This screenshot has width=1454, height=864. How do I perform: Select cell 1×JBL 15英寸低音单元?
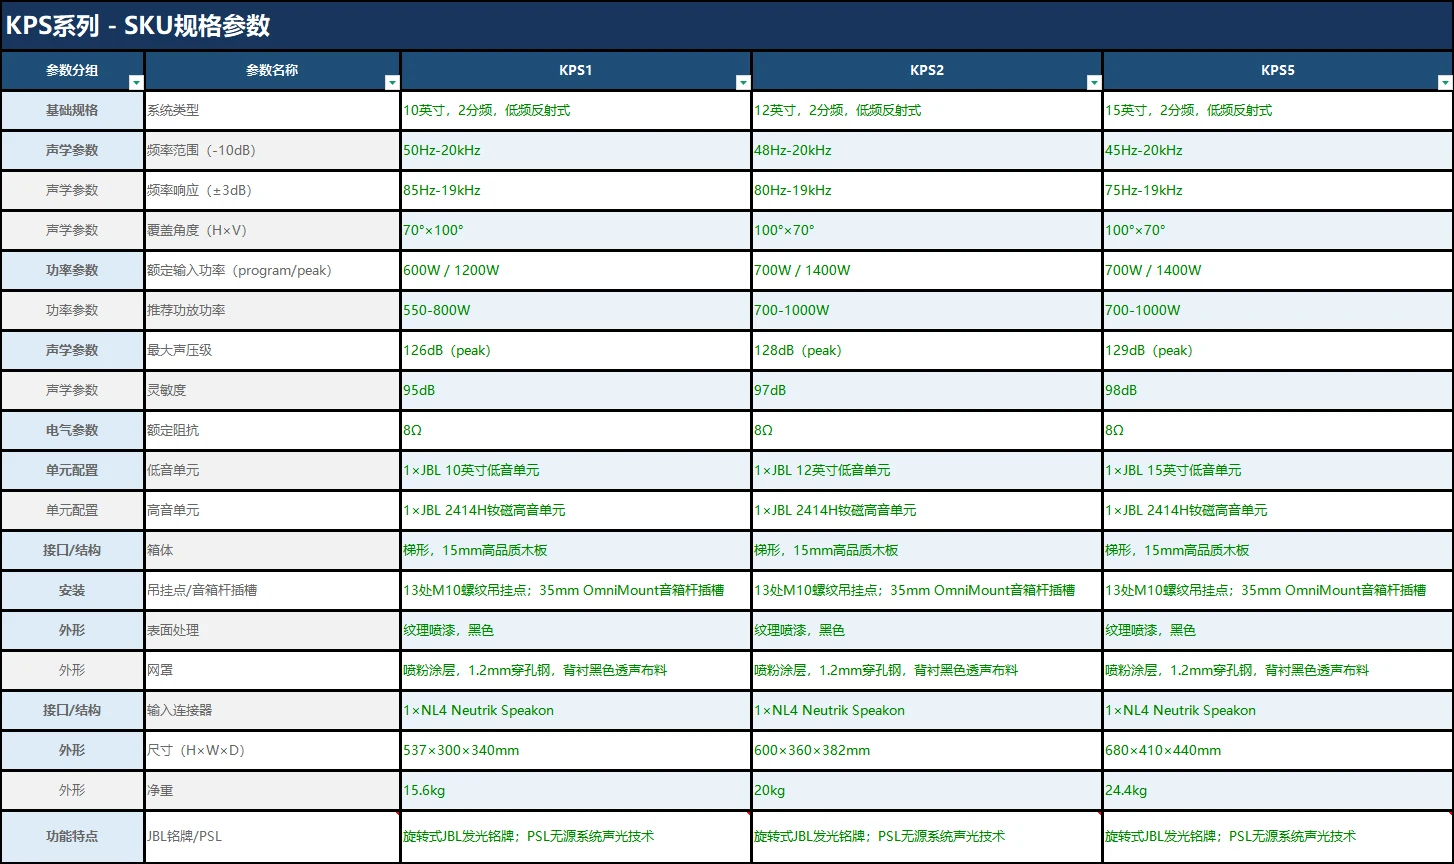[1278, 471]
